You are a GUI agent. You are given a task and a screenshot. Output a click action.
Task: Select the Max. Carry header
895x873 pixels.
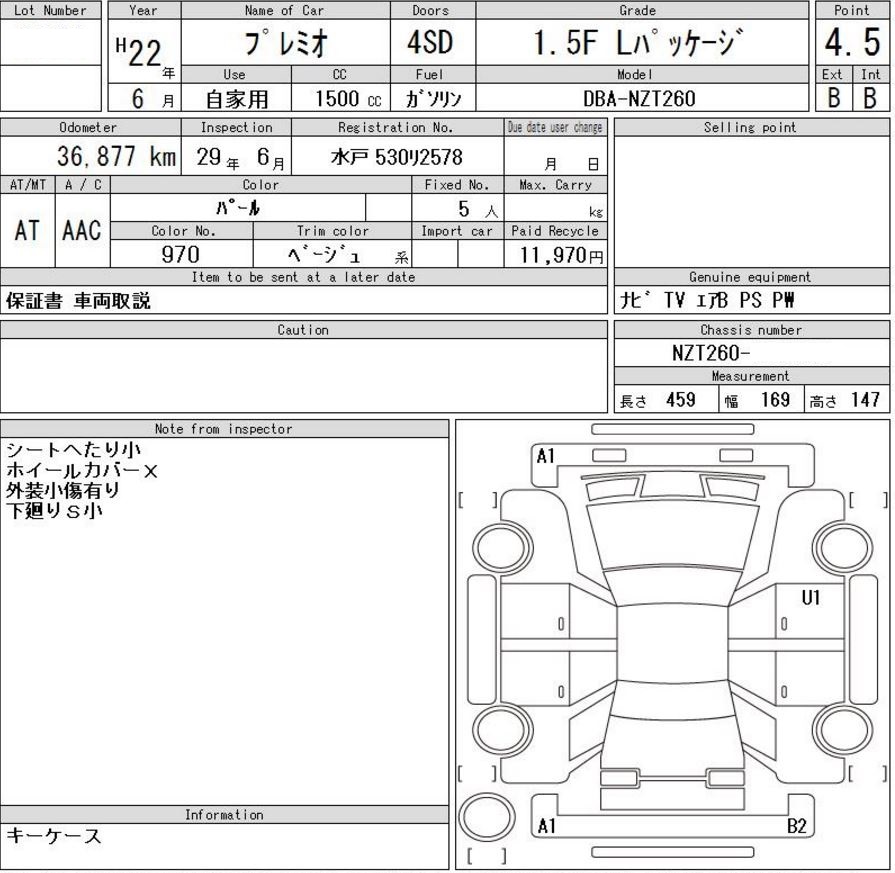[x=555, y=184]
